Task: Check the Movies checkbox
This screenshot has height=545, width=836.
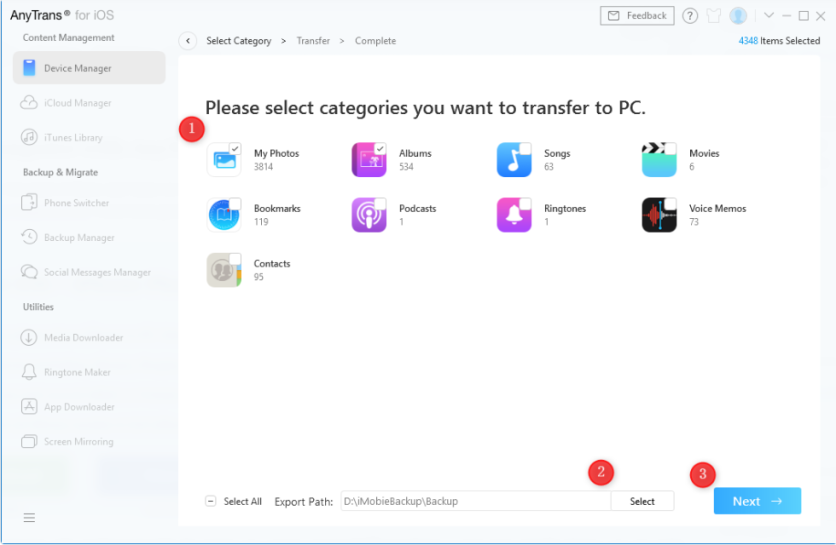Action: 670,149
